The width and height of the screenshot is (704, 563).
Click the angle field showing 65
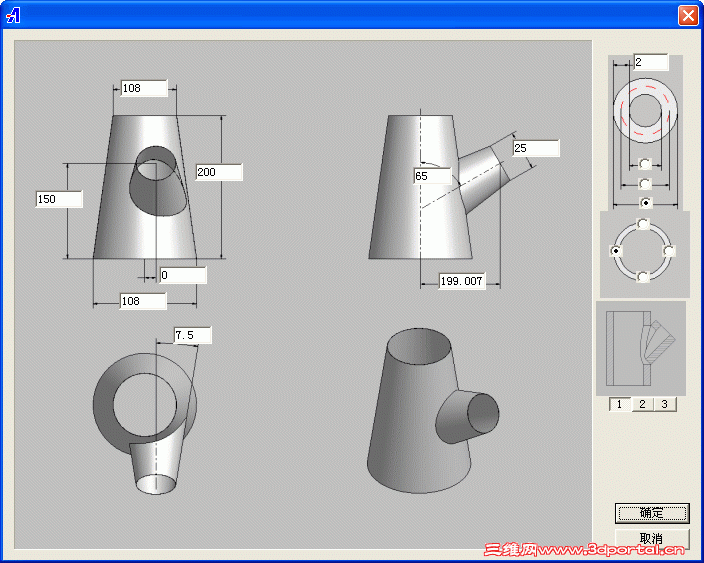point(432,176)
